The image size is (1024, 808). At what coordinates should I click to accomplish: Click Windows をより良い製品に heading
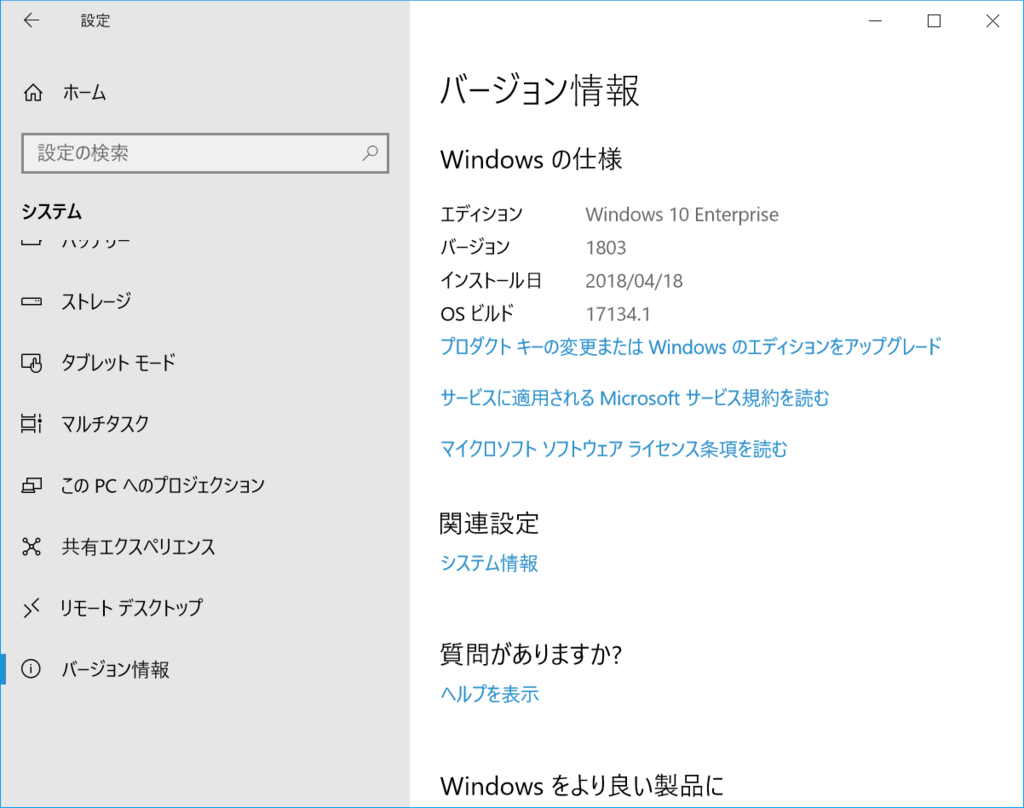582,786
